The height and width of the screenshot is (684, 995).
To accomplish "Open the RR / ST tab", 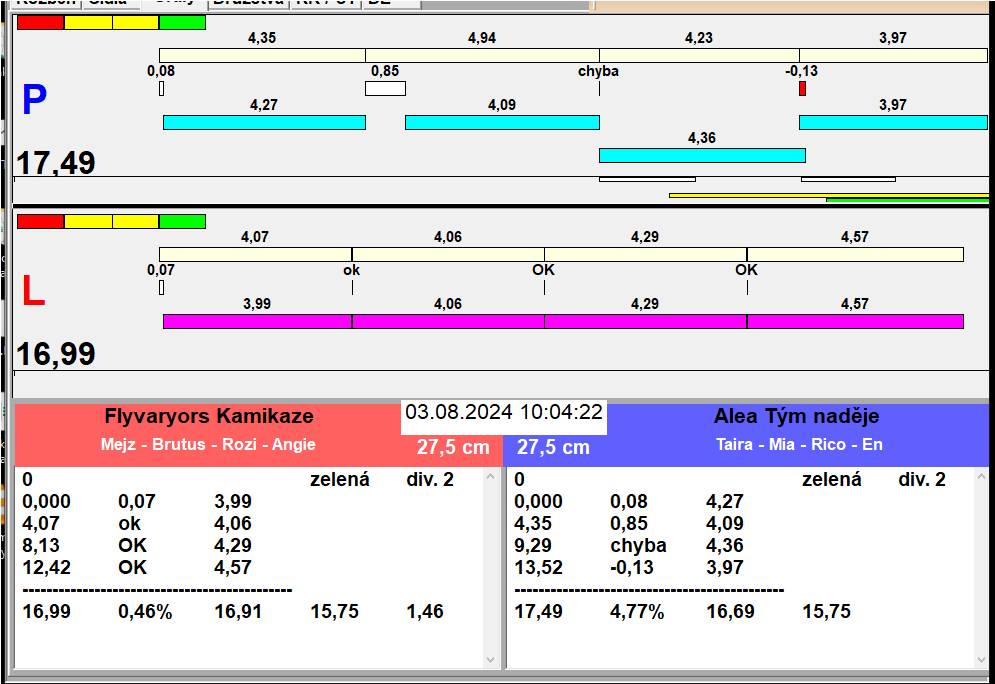I will [325, 3].
